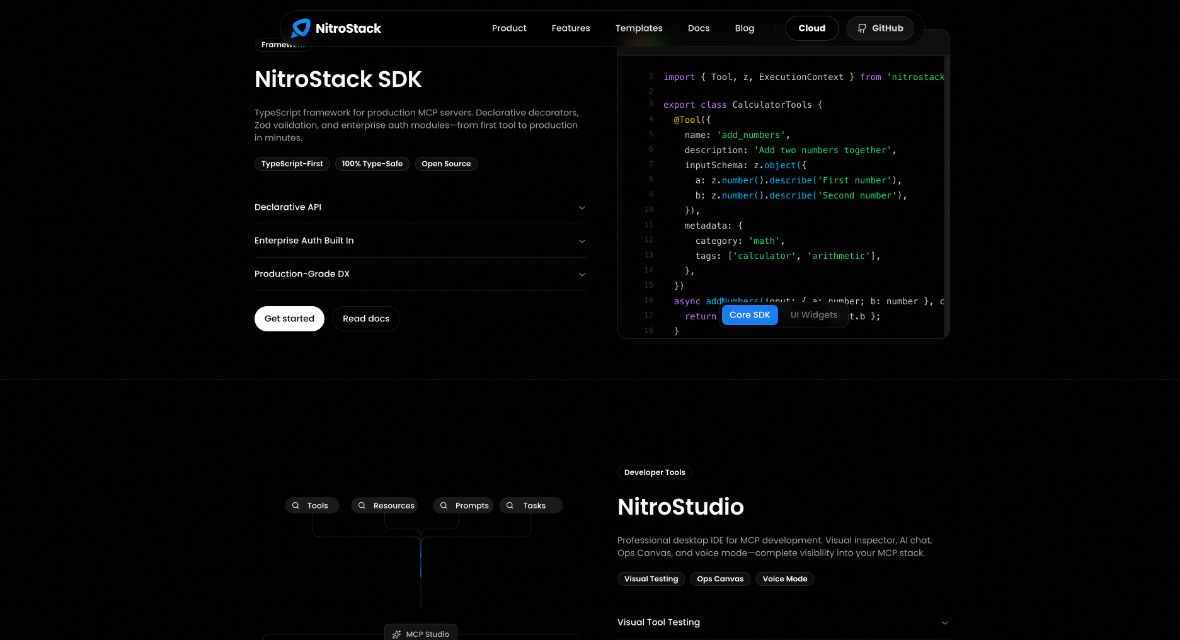Switch to the Core SDK tab
This screenshot has width=1180, height=640.
(750, 315)
